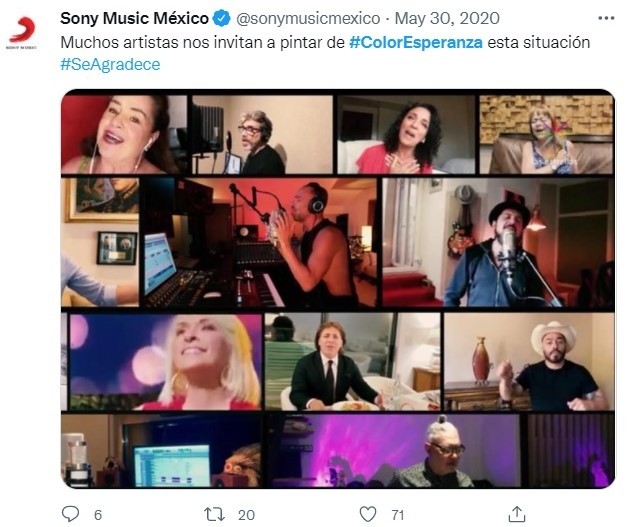Click the reply speech bubble icon
The width and height of the screenshot is (627, 527).
(x=70, y=513)
